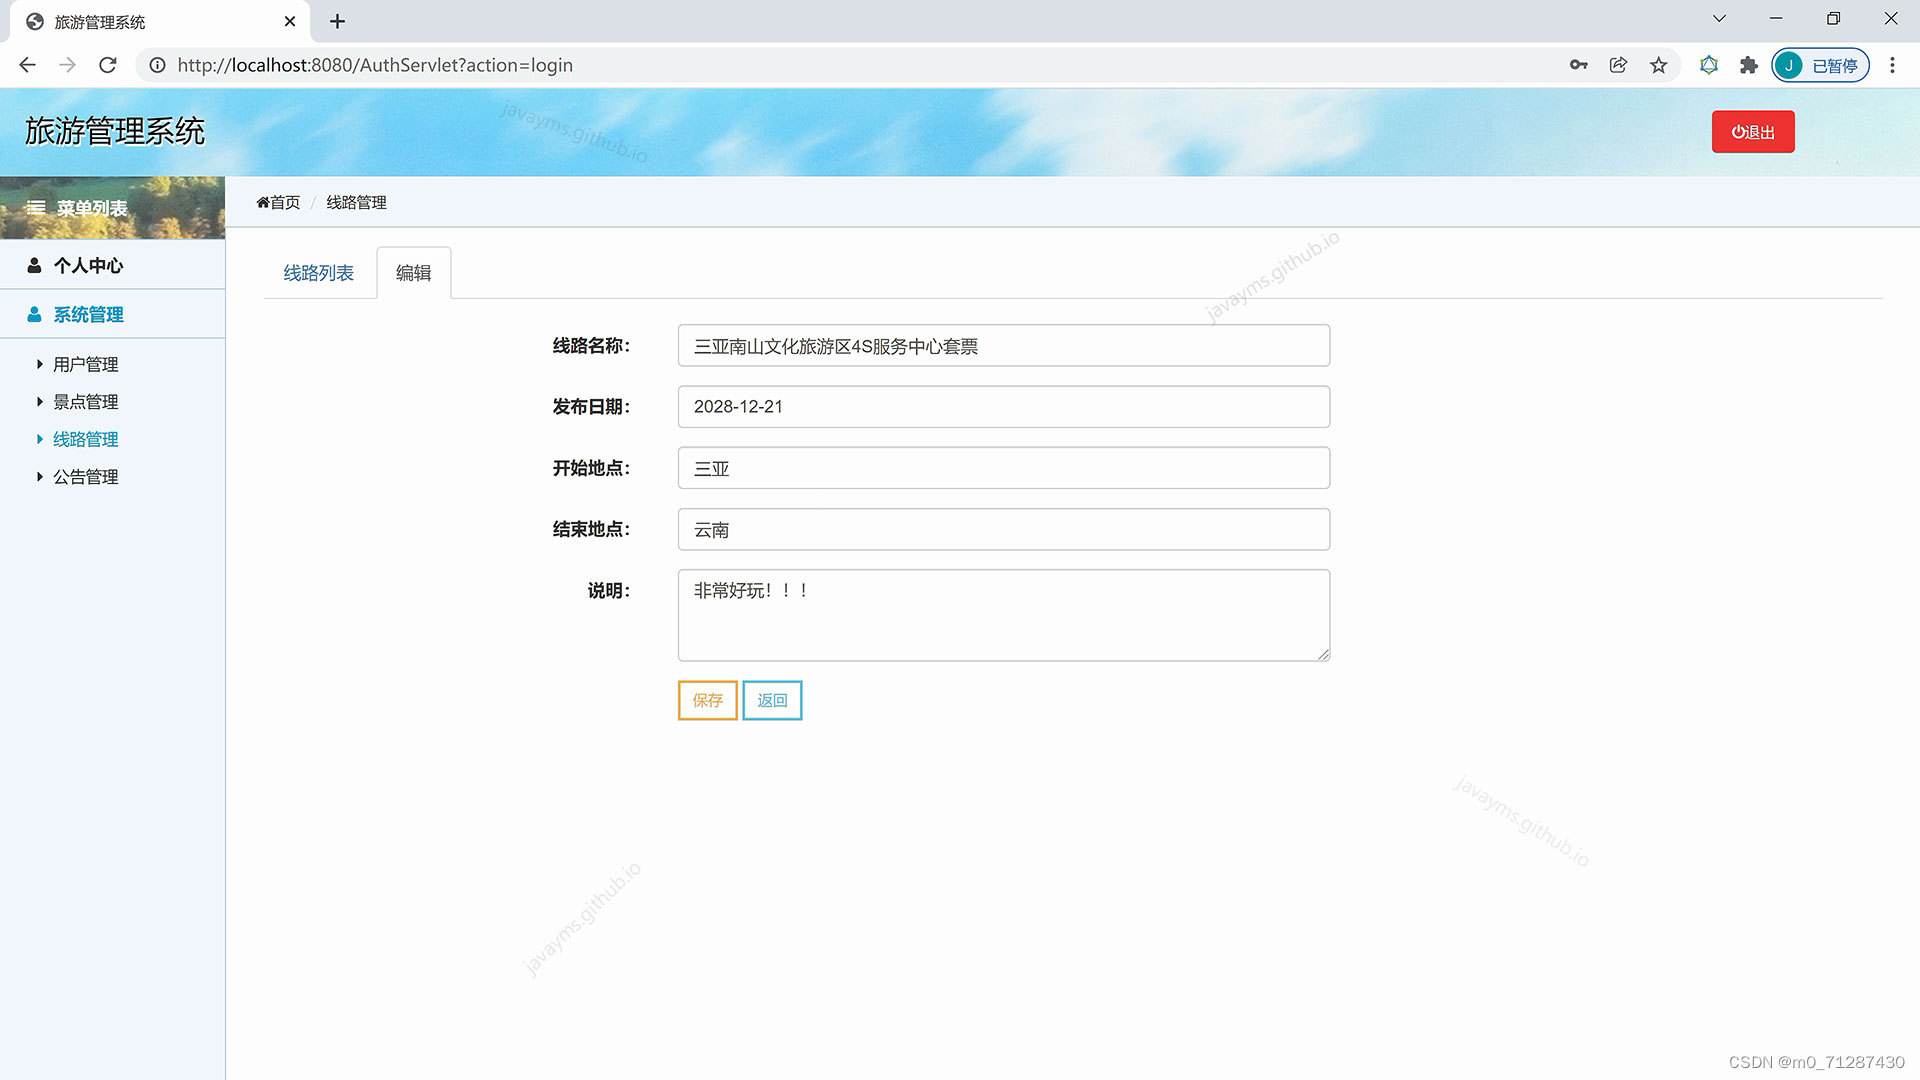The height and width of the screenshot is (1080, 1920).
Task: Click the 发布日期 date field
Action: (1003, 407)
